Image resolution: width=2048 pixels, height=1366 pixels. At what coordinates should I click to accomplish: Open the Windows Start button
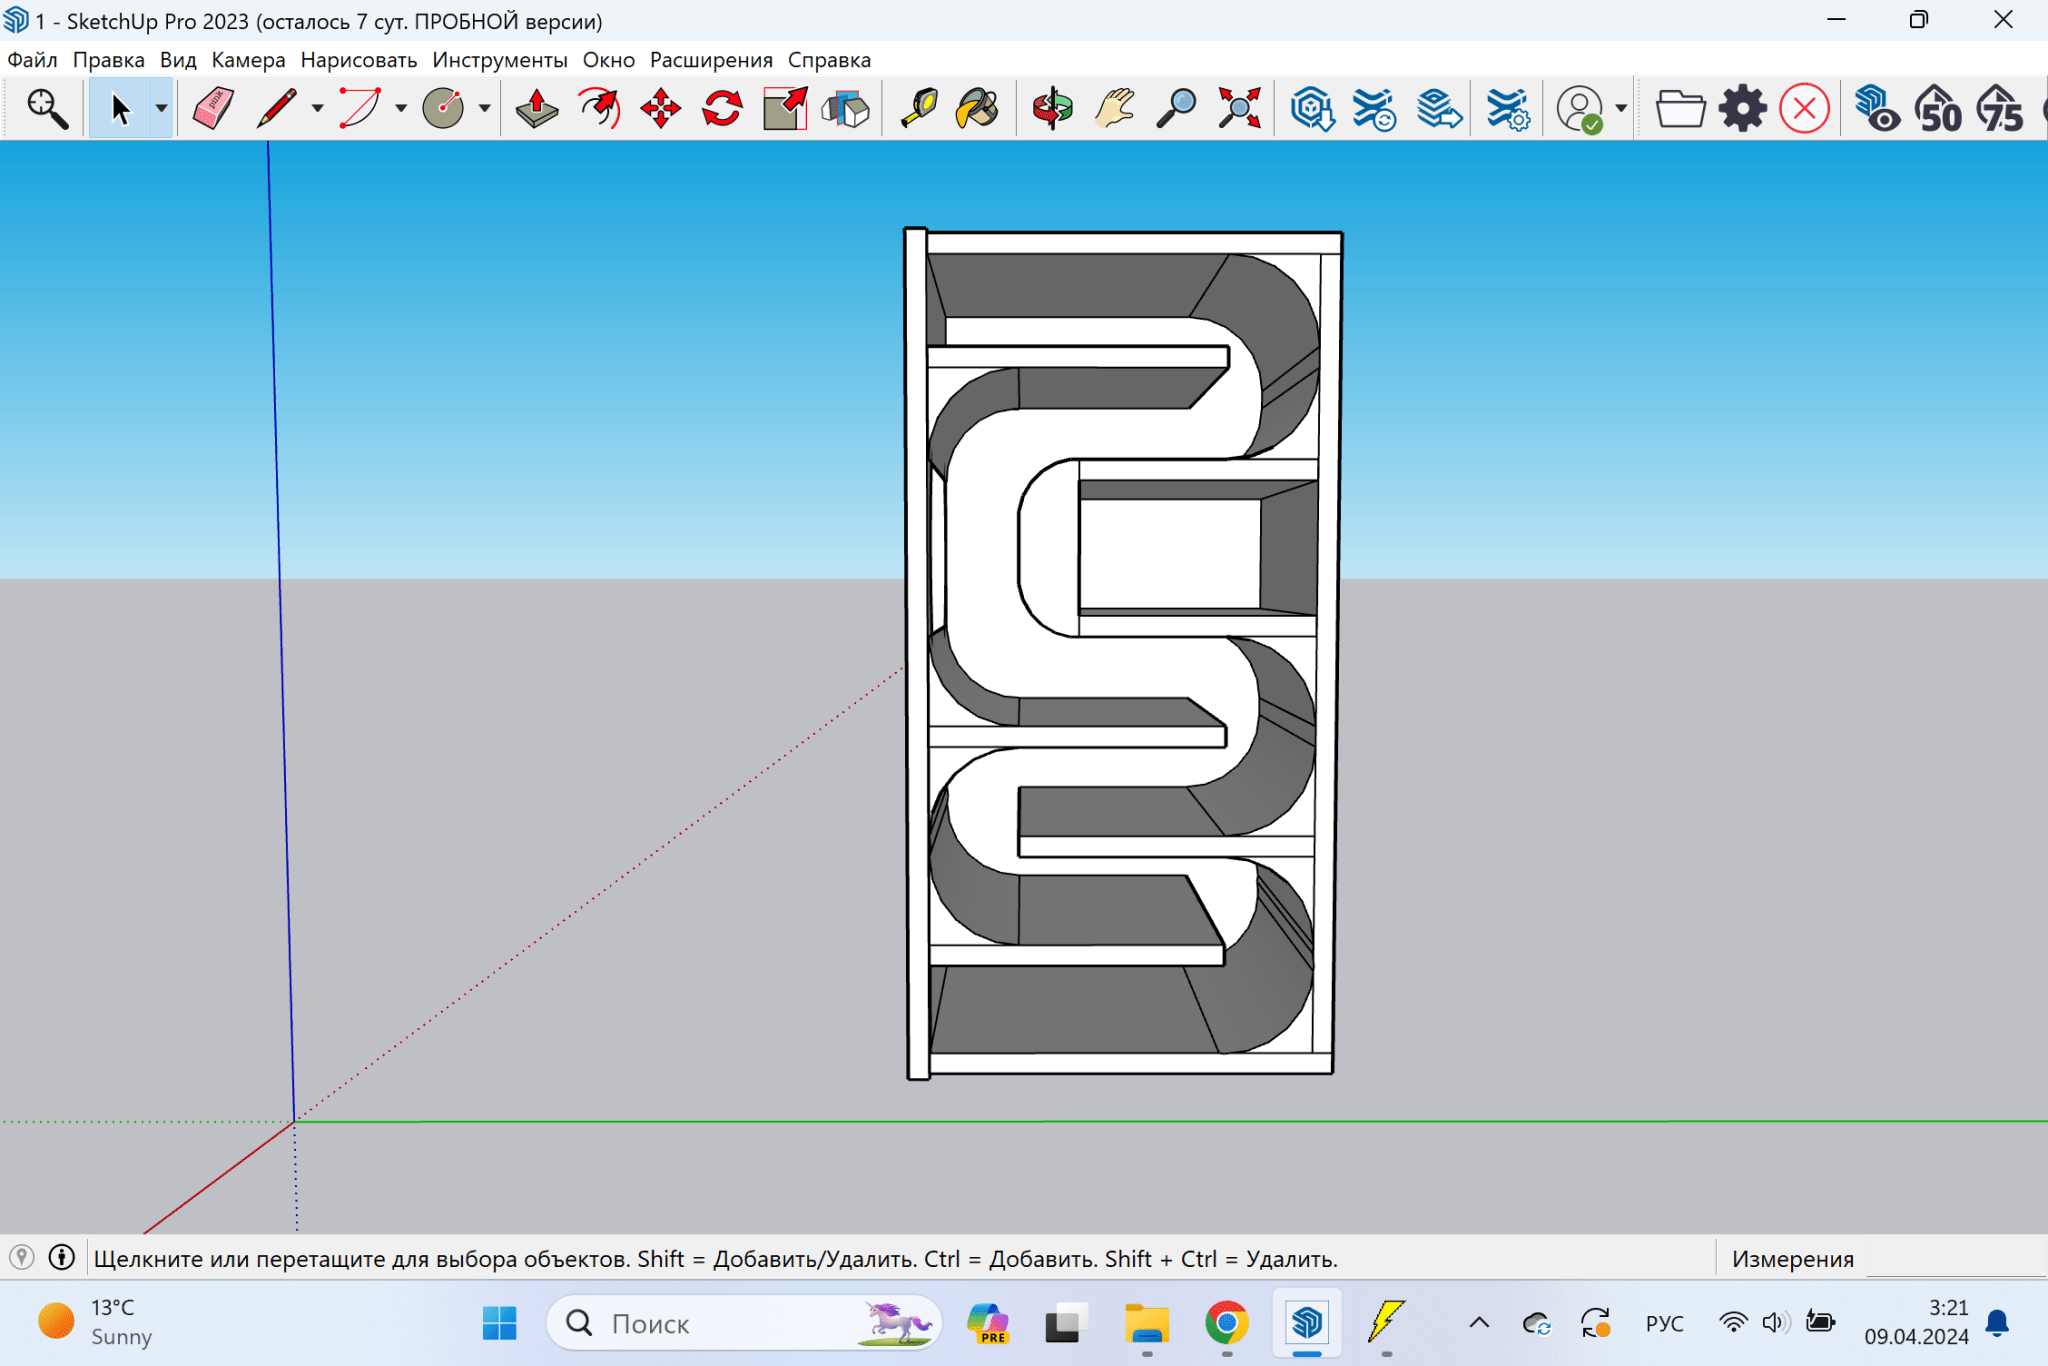(499, 1323)
